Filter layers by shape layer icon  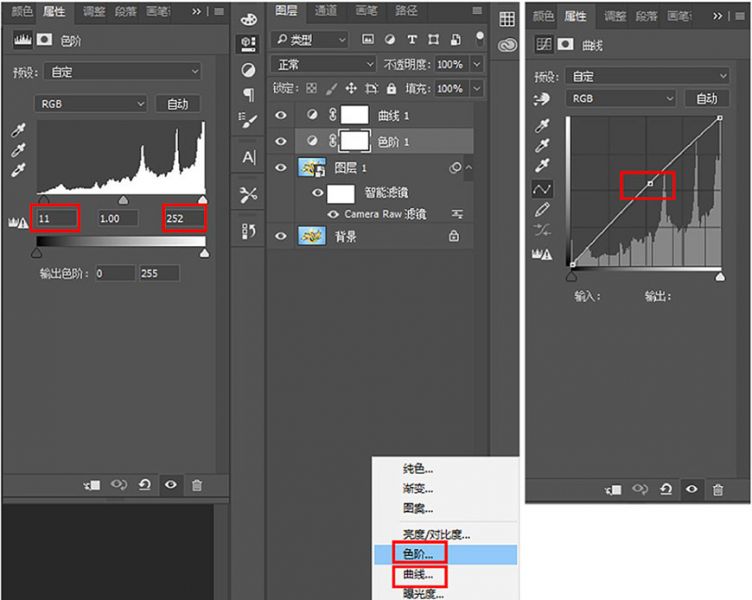coord(434,39)
